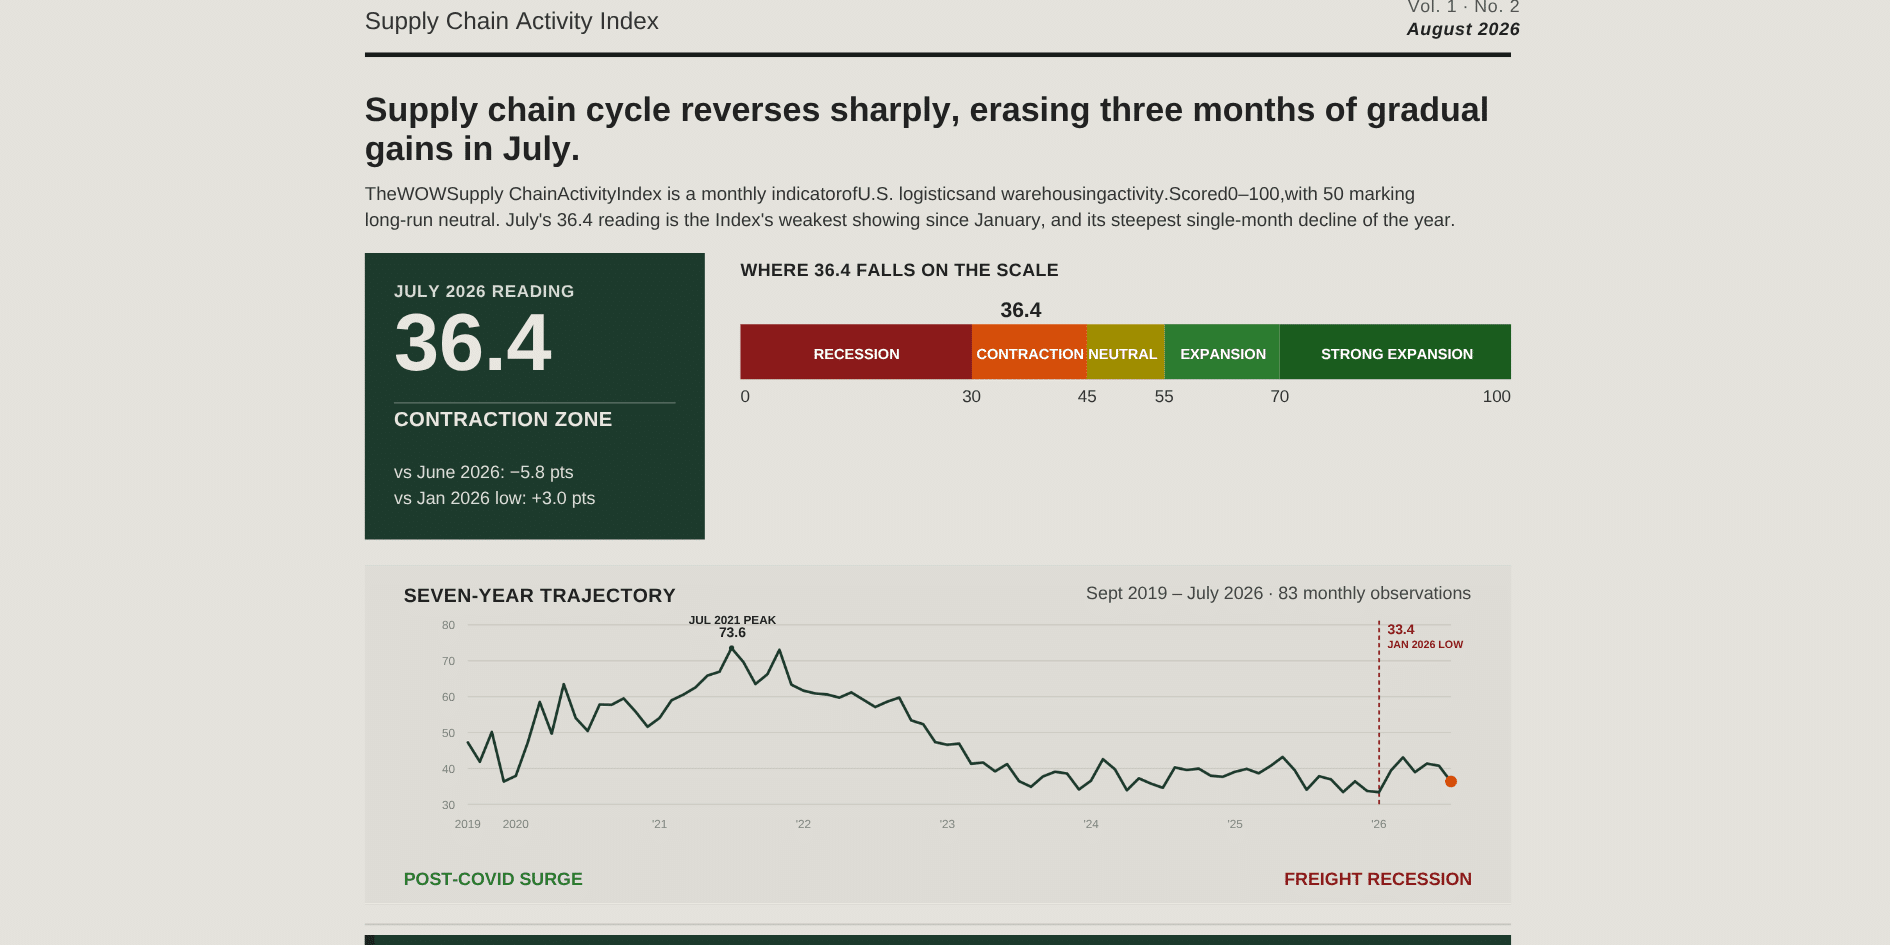This screenshot has height=945, width=1890.
Task: Click the Recession segment of the scale
Action: (x=856, y=352)
